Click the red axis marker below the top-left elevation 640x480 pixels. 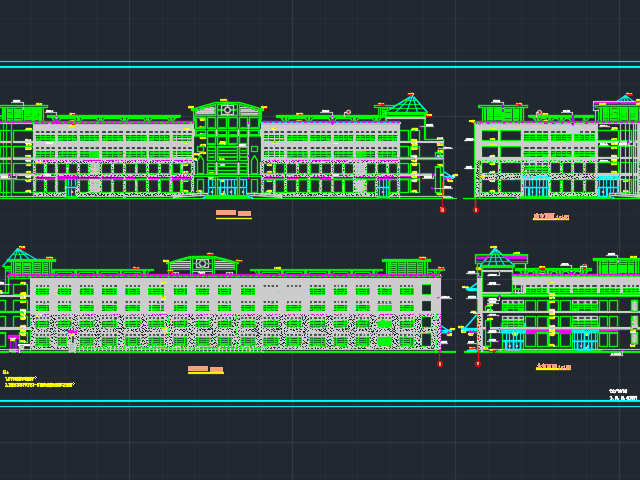click(x=442, y=210)
